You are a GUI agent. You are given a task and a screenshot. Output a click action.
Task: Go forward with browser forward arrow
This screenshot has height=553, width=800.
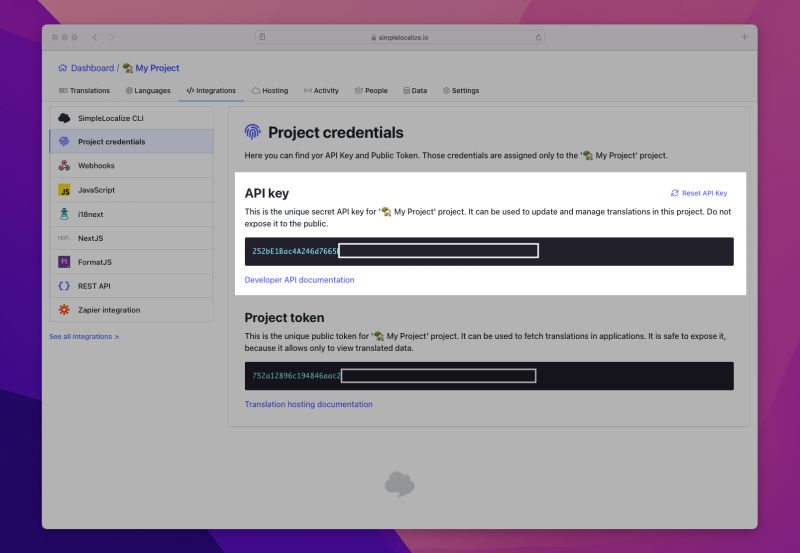112,37
